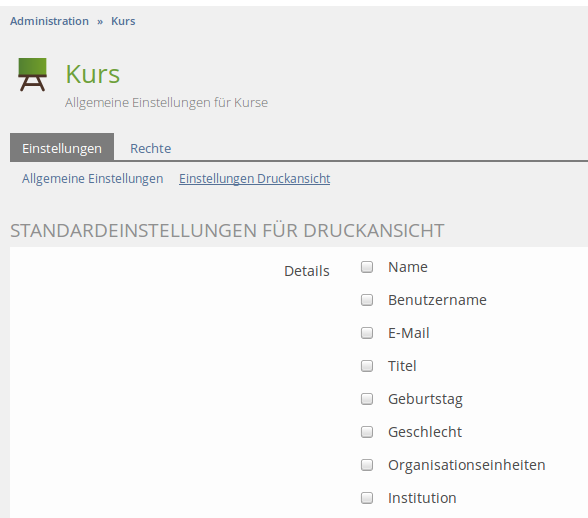The height and width of the screenshot is (518, 588).
Task: Enable the Geburtstag checkbox
Action: [367, 399]
